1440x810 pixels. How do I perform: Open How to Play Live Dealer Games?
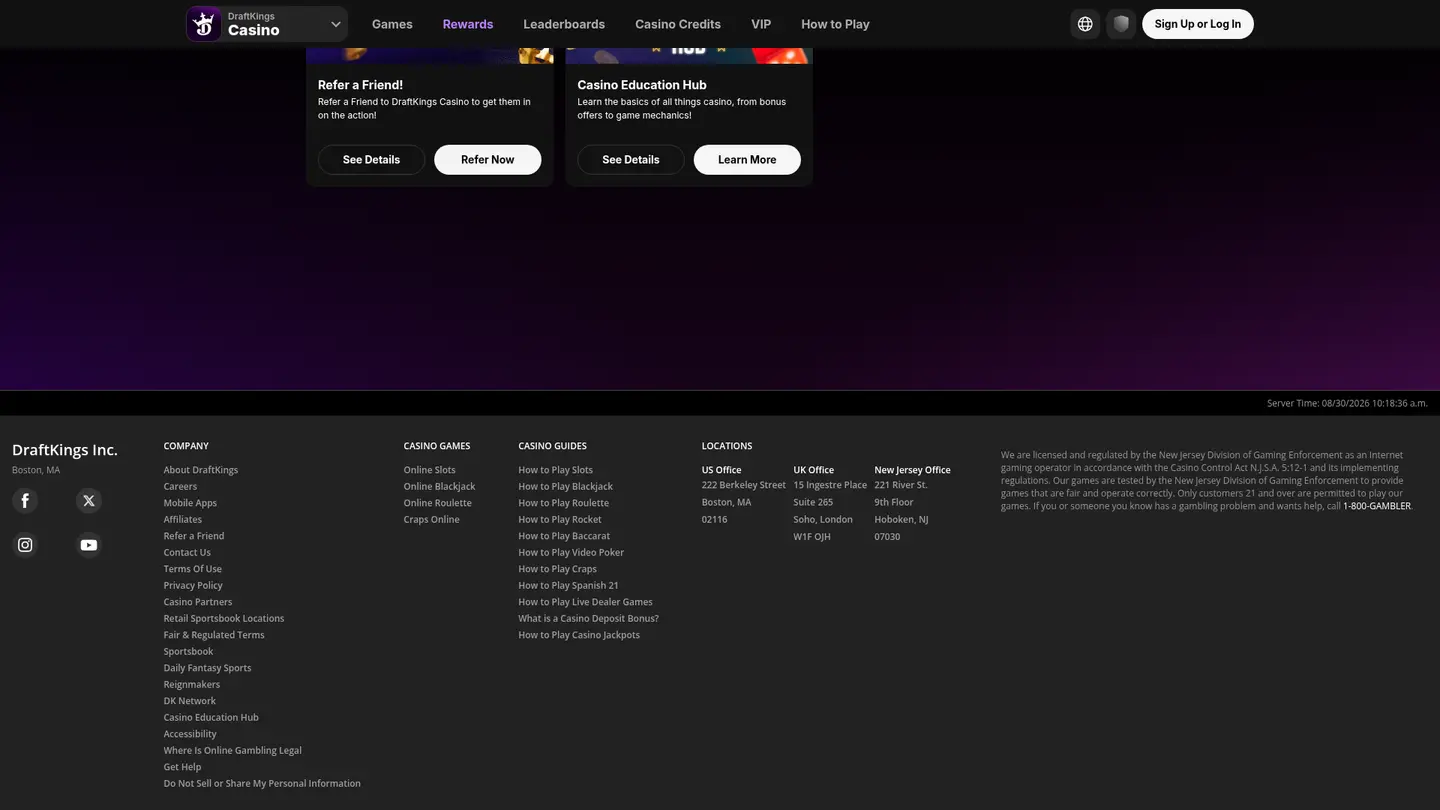tap(586, 602)
